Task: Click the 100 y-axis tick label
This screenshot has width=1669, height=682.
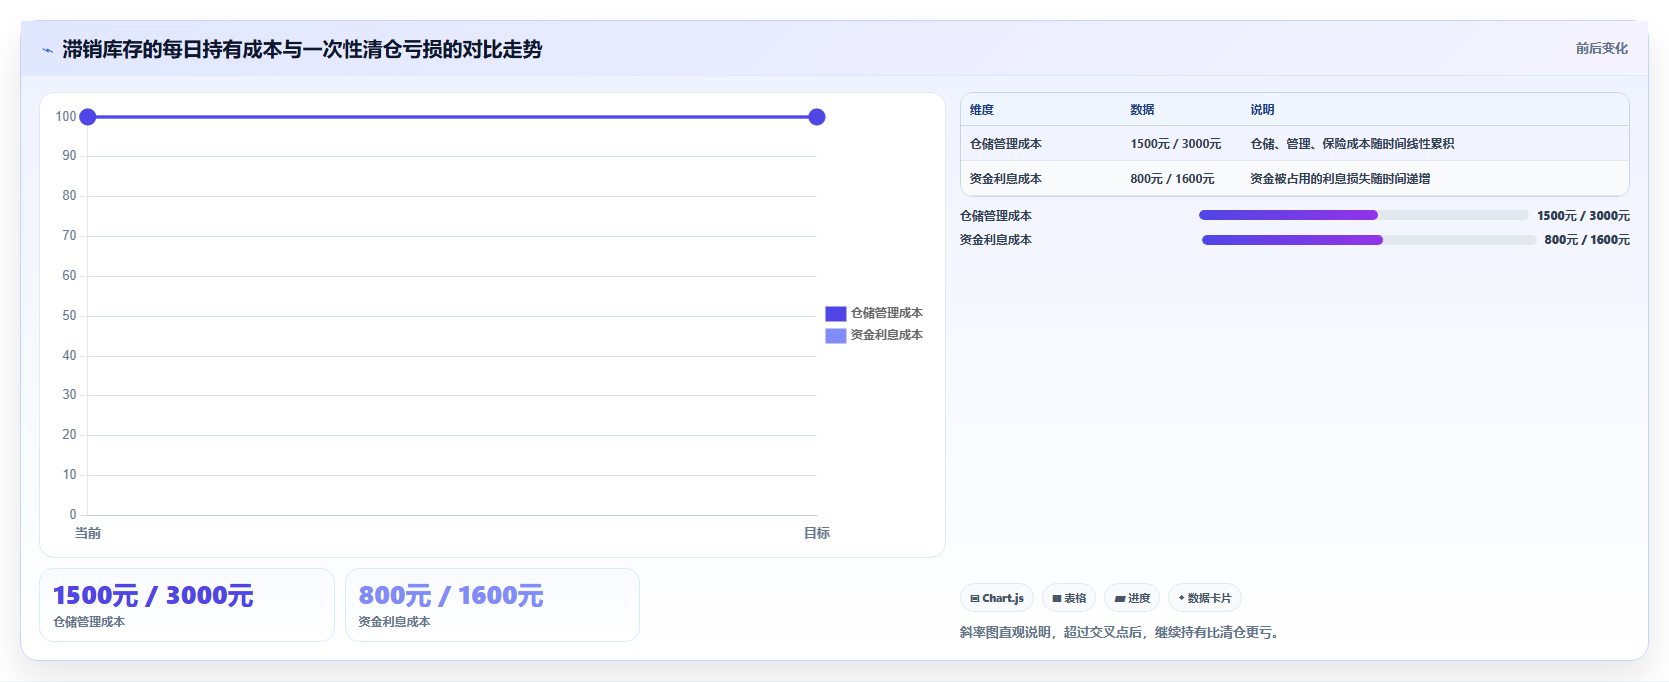Action: coord(66,117)
